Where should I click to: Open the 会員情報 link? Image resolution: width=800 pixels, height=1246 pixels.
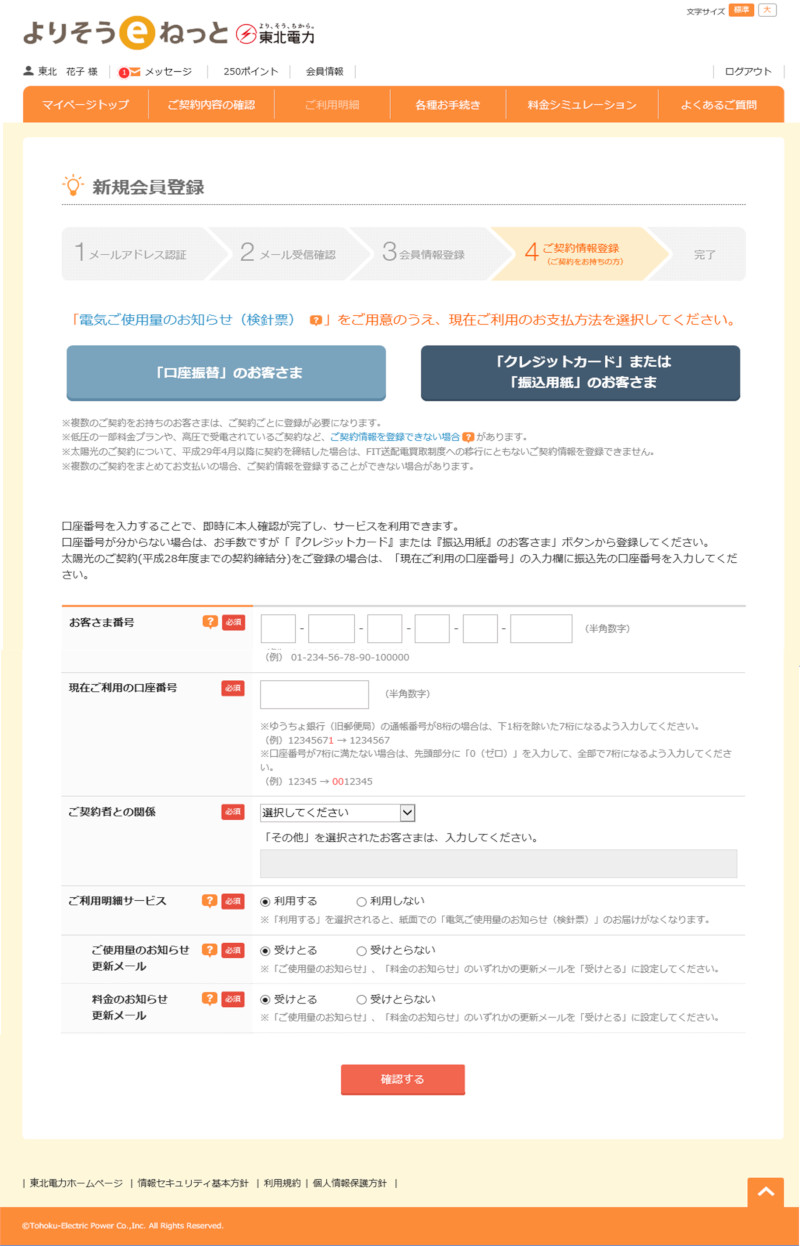(x=324, y=72)
